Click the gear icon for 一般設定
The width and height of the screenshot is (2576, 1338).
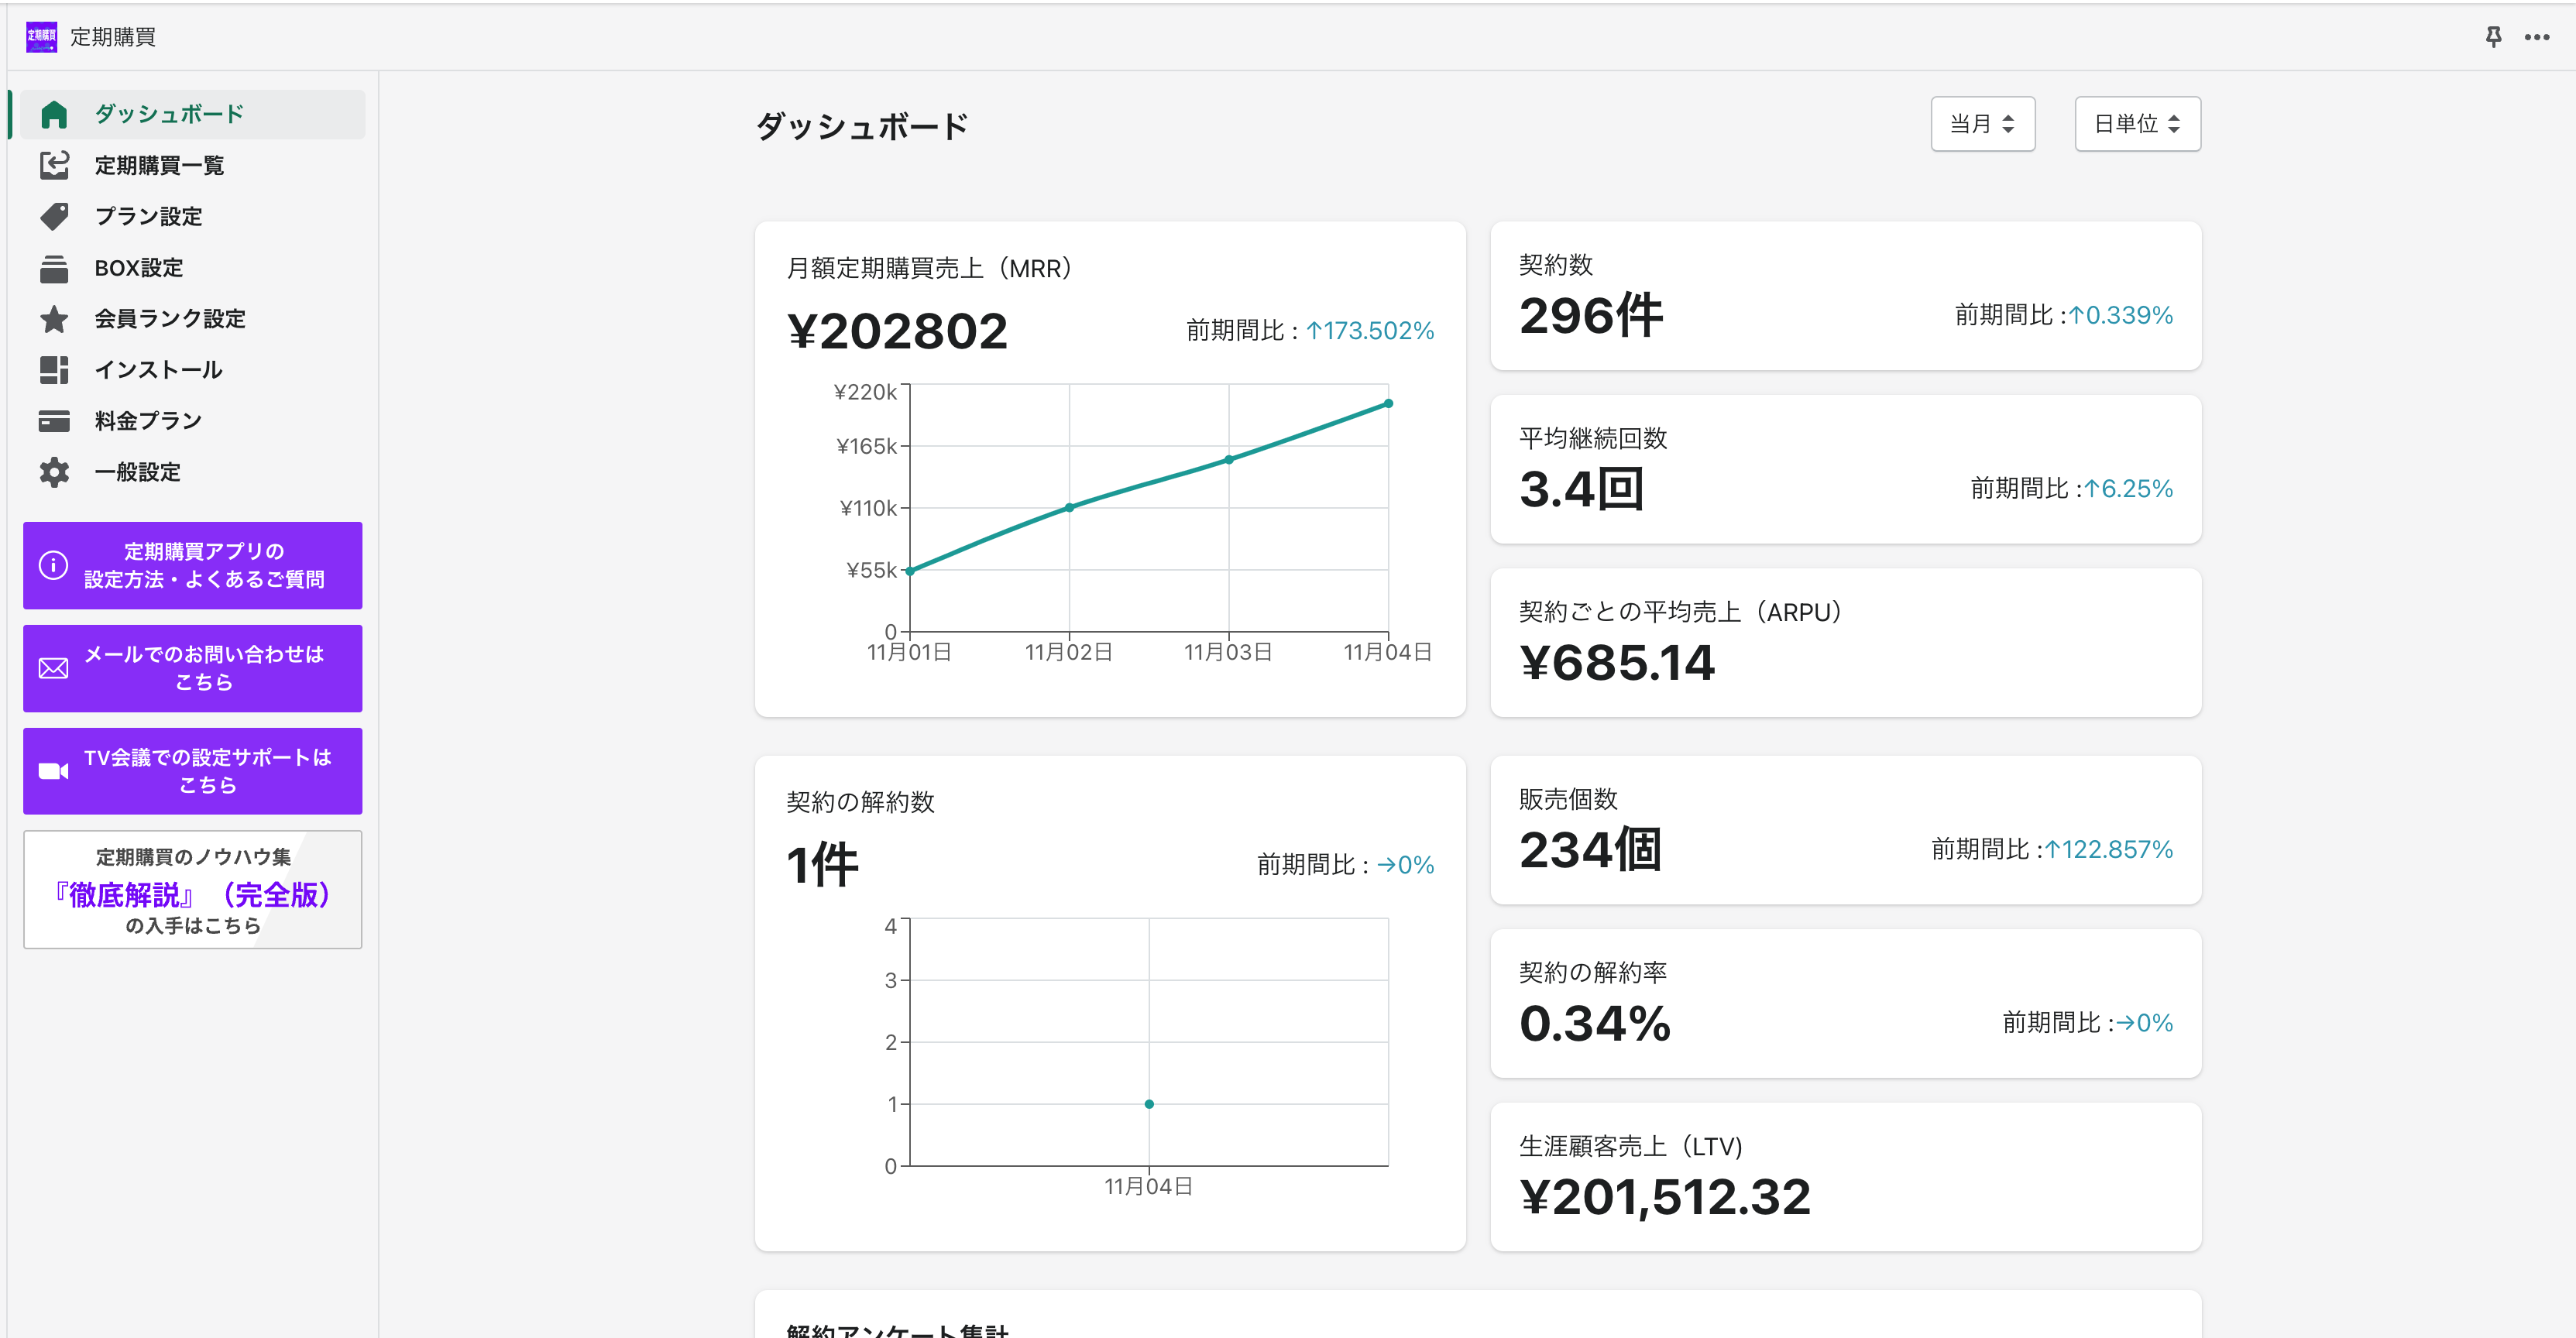(x=54, y=472)
